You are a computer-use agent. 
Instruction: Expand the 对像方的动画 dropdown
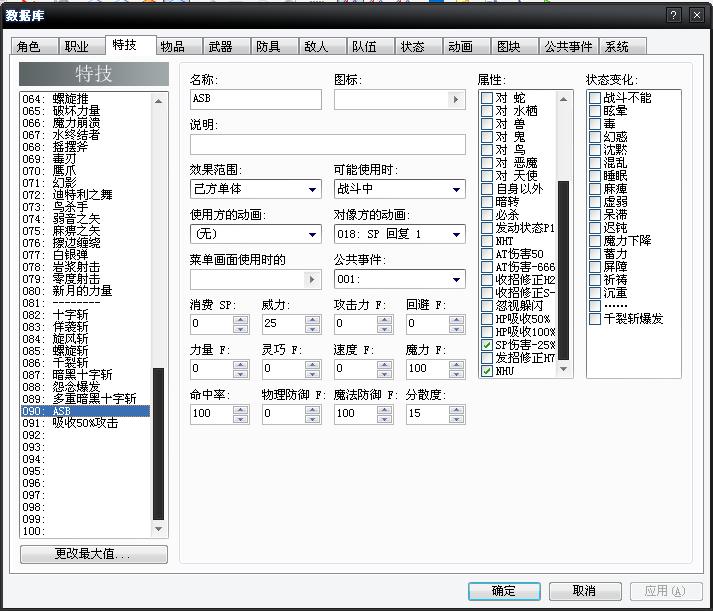click(x=399, y=234)
